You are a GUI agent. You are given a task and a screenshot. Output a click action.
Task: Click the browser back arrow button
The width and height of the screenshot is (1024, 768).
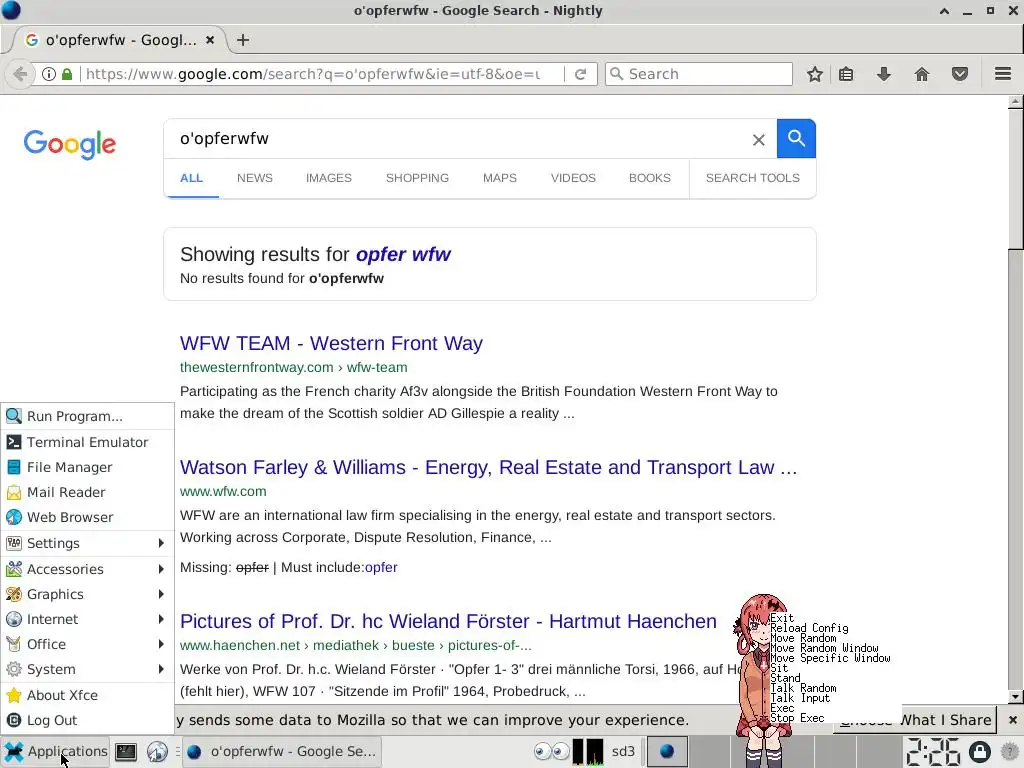(20, 74)
